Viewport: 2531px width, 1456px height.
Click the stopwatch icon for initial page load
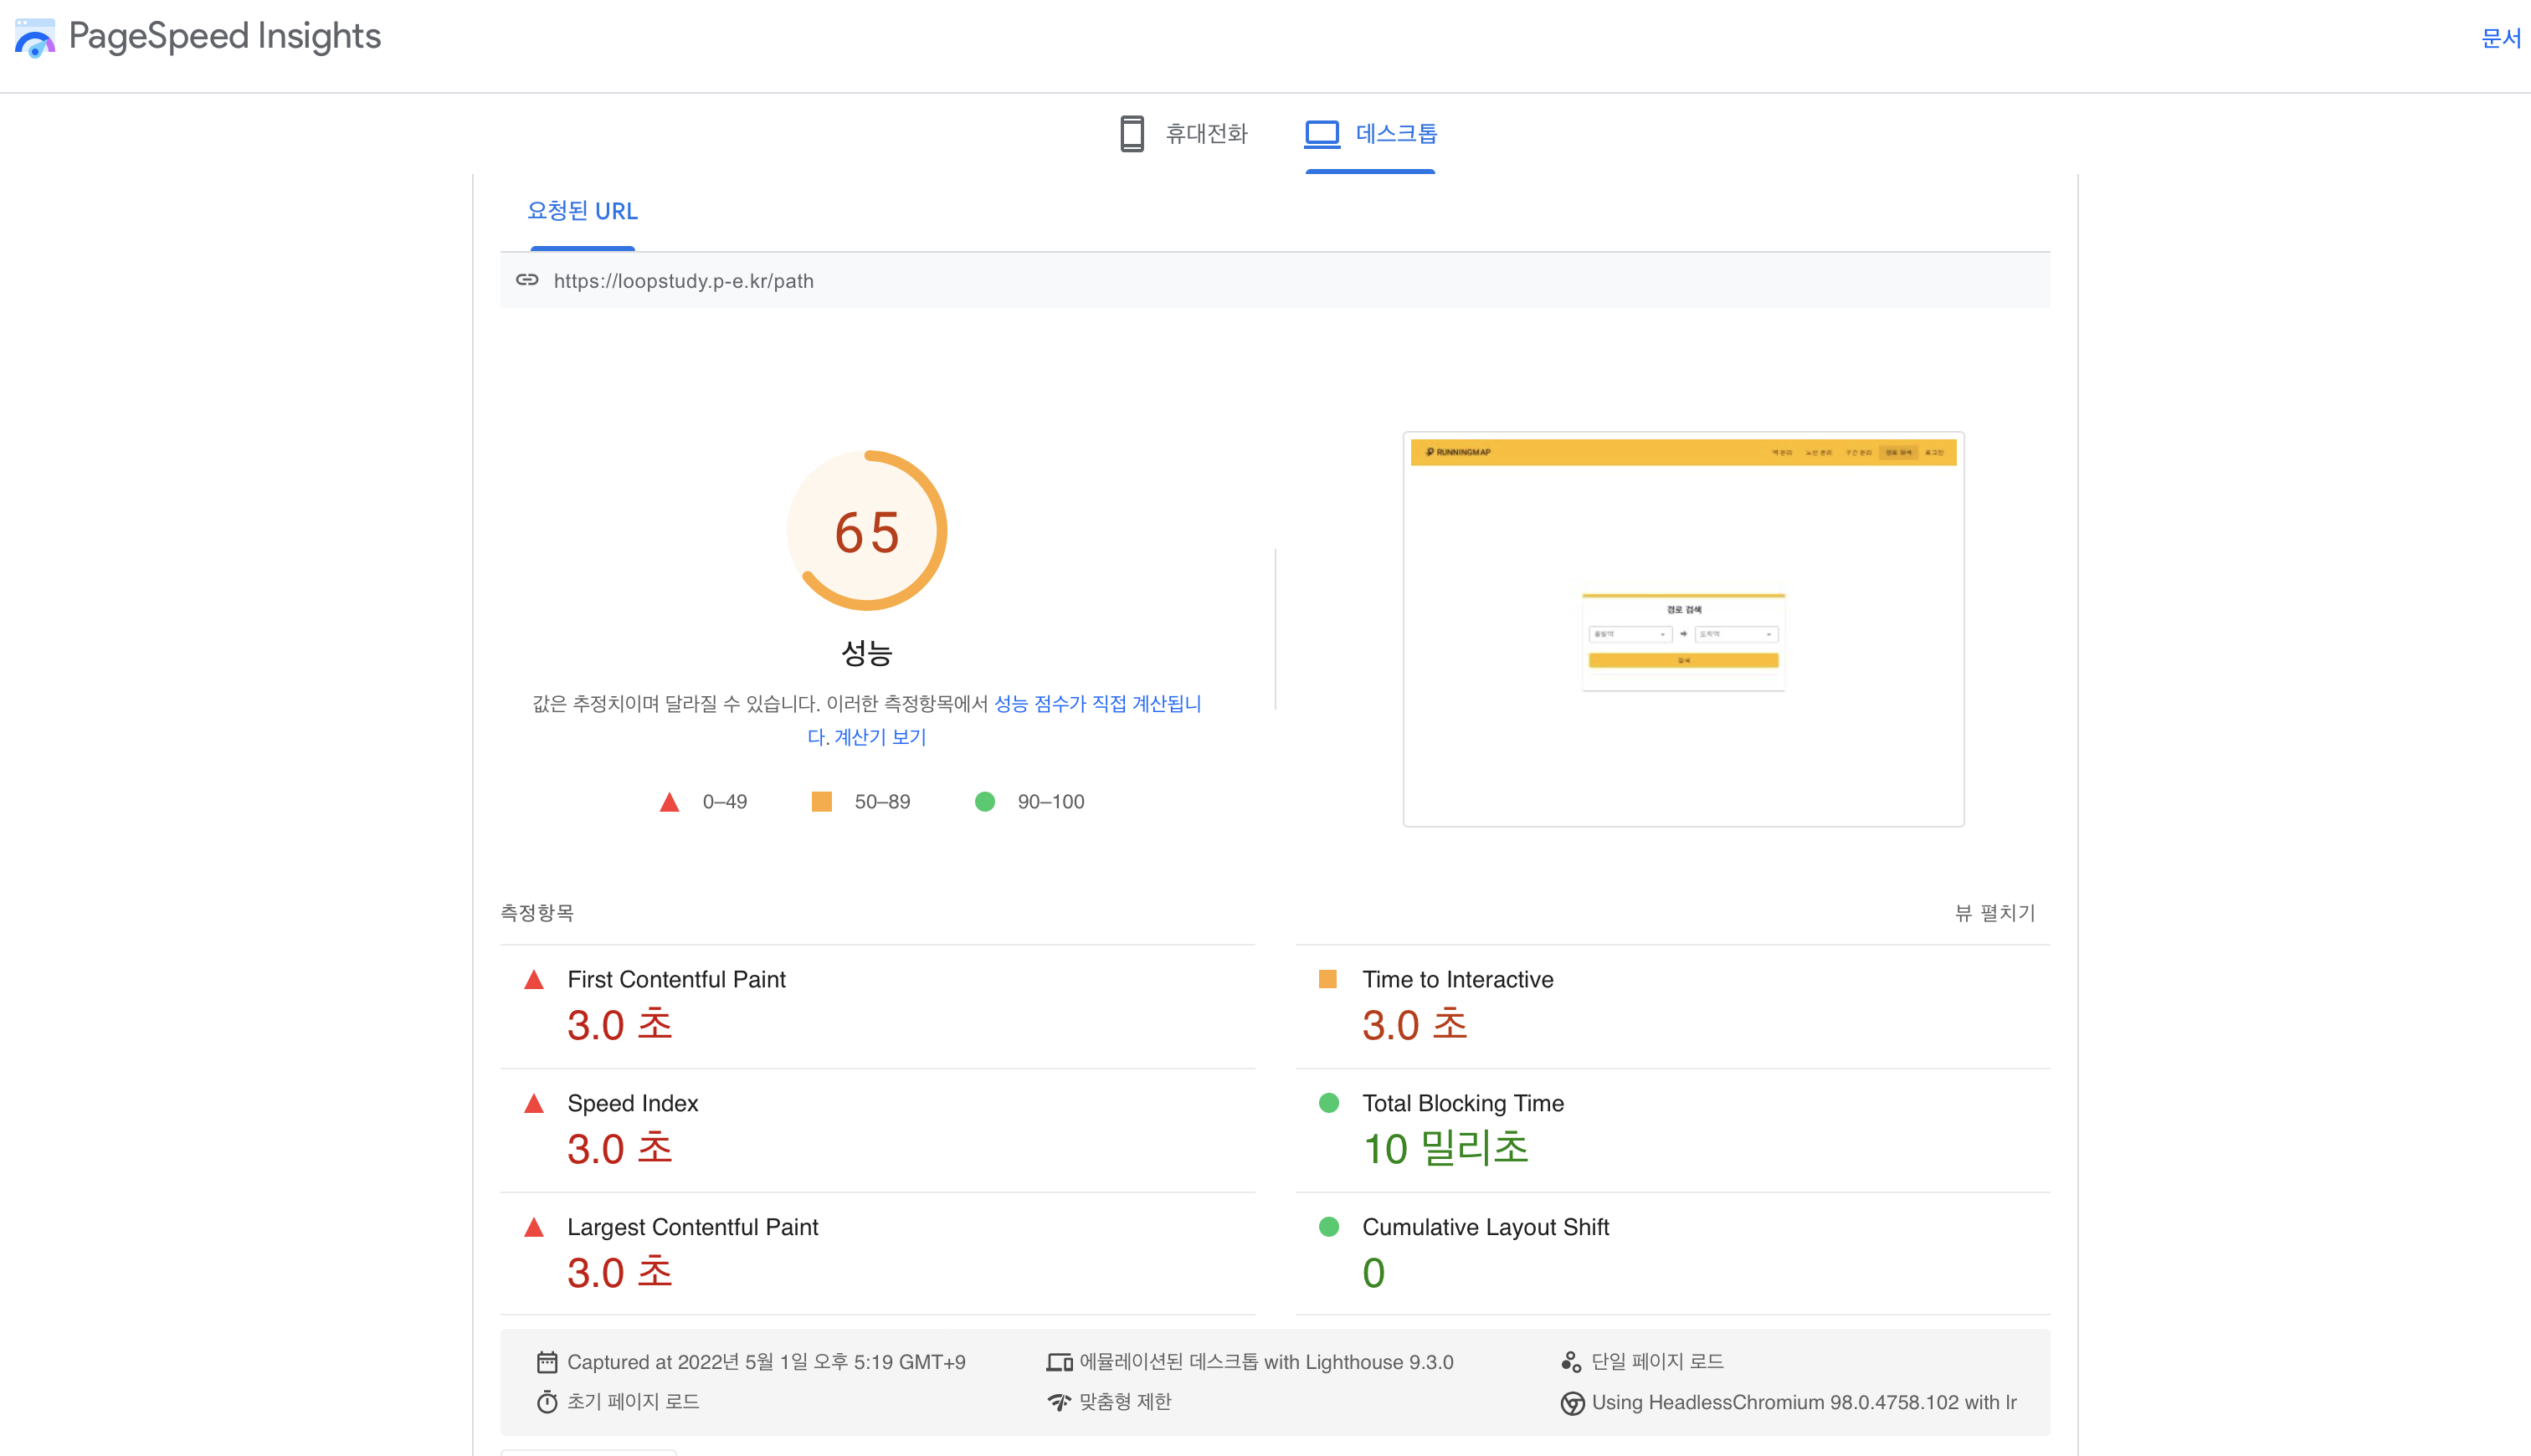[x=546, y=1402]
